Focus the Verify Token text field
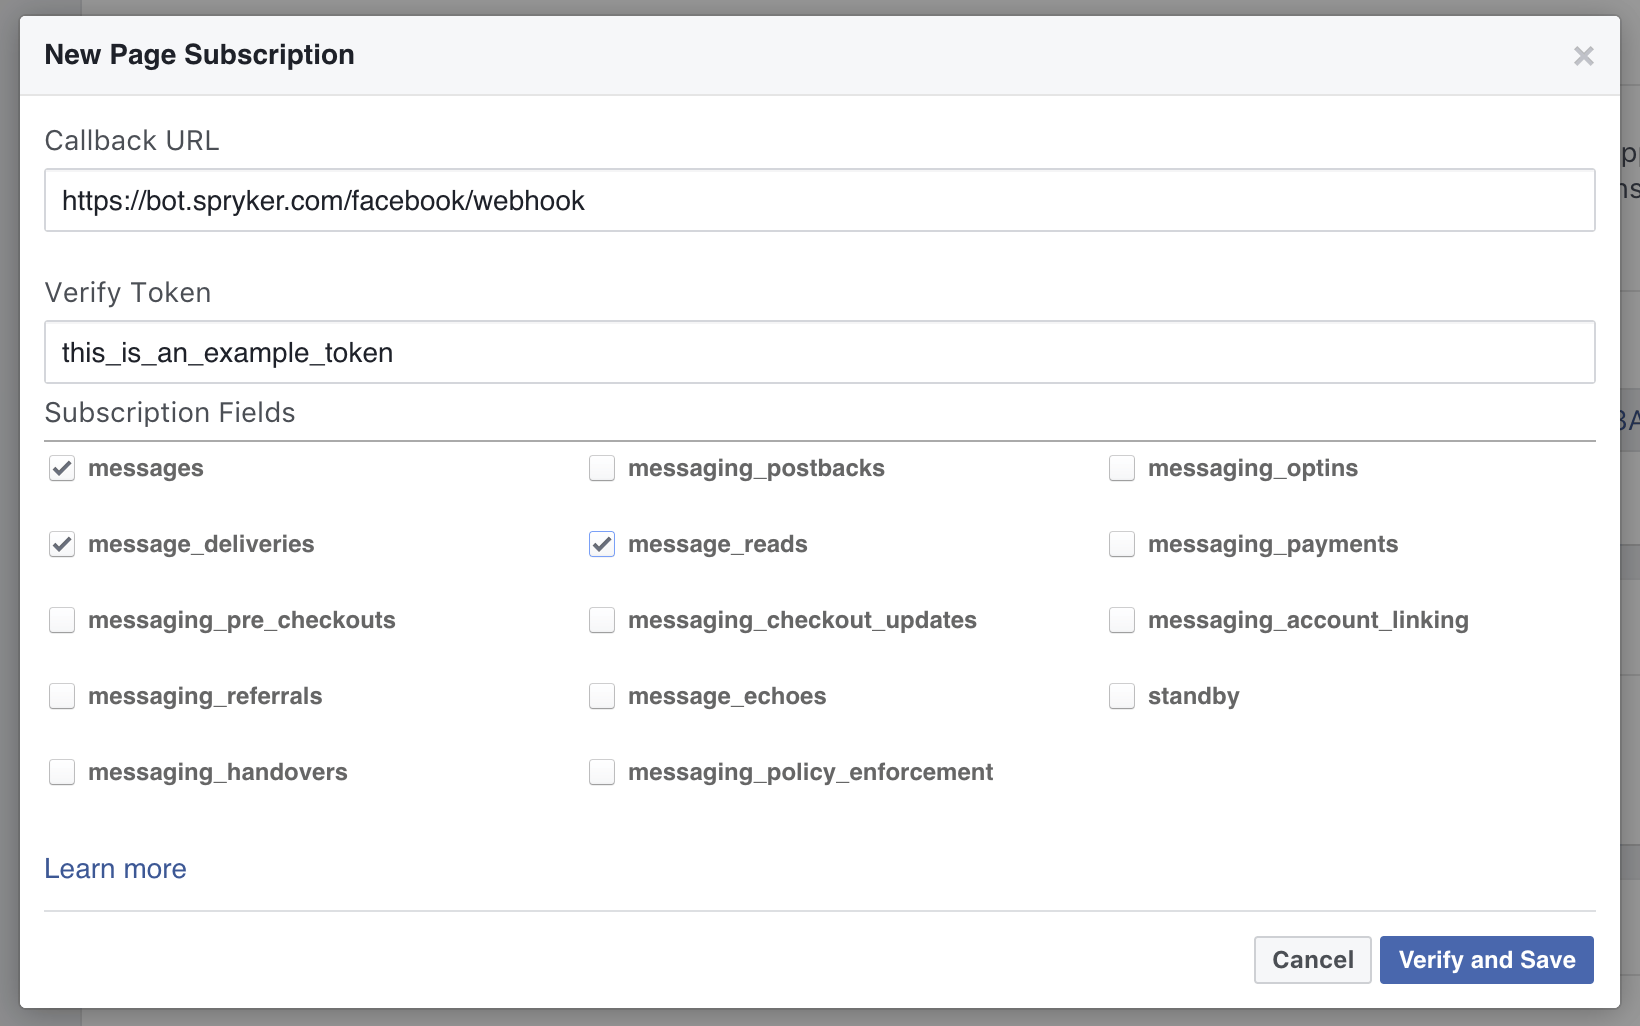The width and height of the screenshot is (1640, 1026). point(819,353)
